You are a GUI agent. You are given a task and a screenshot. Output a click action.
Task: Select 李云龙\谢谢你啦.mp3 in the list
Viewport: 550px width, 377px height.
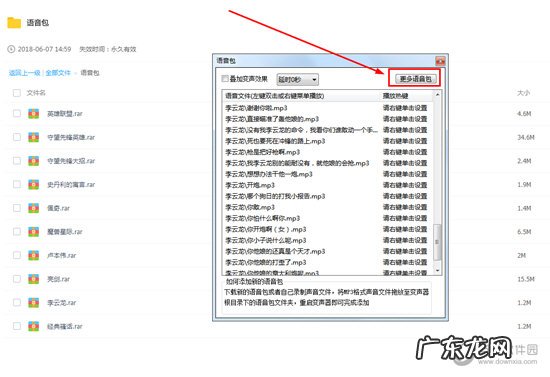pyautogui.click(x=256, y=108)
